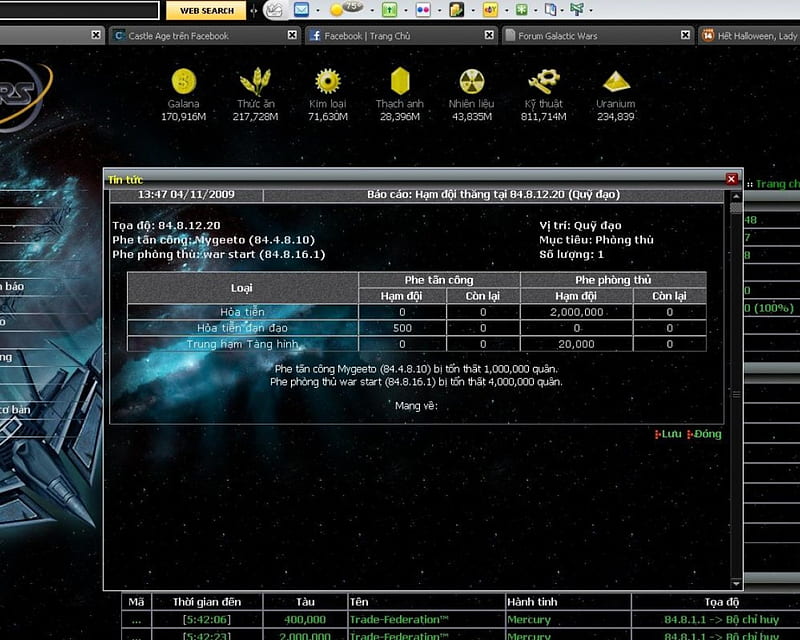This screenshot has width=800, height=640.
Task: Click the green up-arrow toolbar icon
Action: (x=389, y=10)
